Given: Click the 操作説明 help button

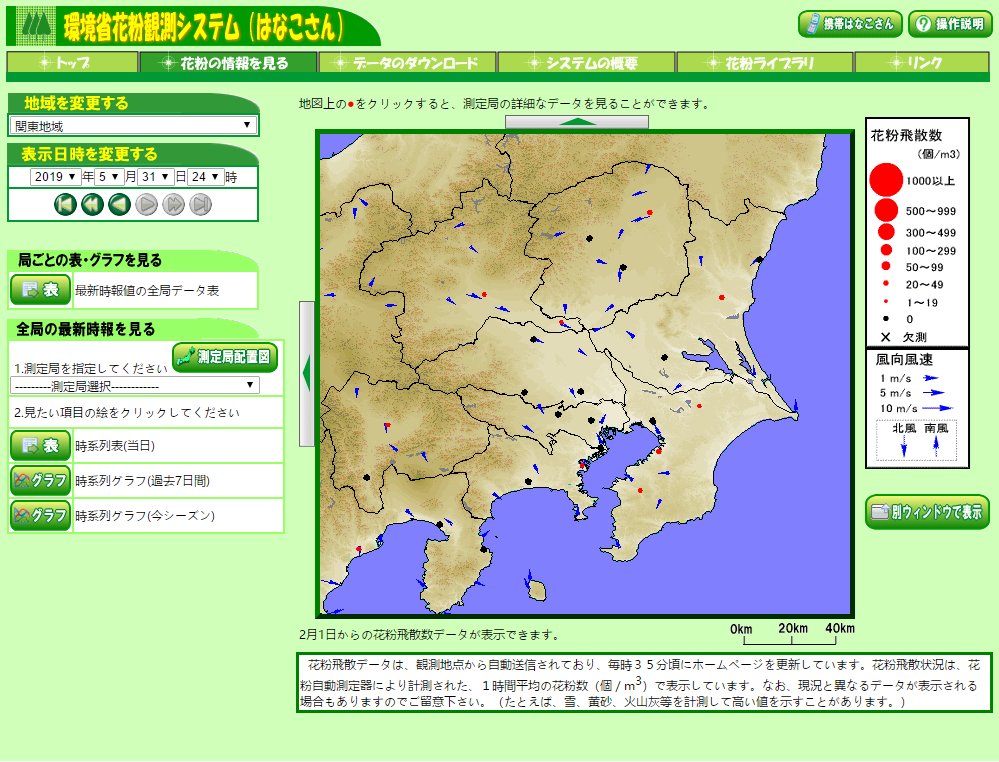Looking at the screenshot, I should (x=950, y=24).
